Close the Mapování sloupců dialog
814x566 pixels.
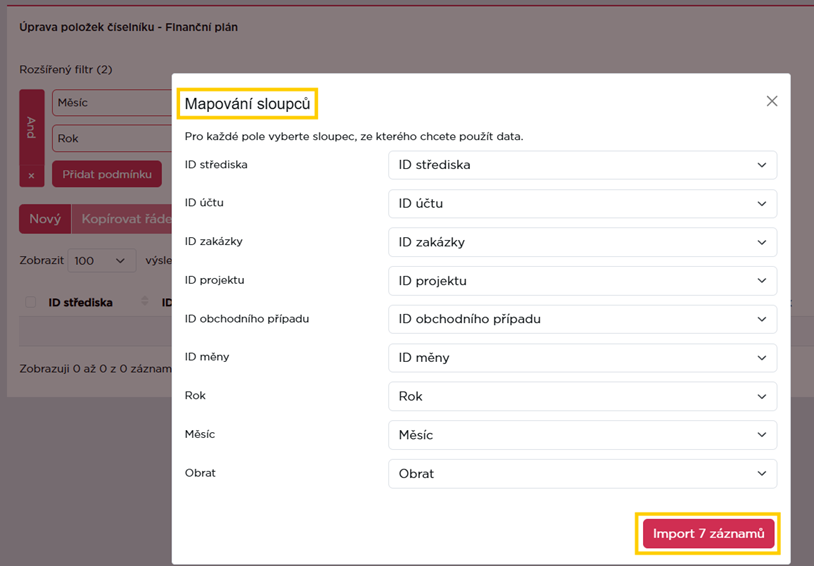772,101
